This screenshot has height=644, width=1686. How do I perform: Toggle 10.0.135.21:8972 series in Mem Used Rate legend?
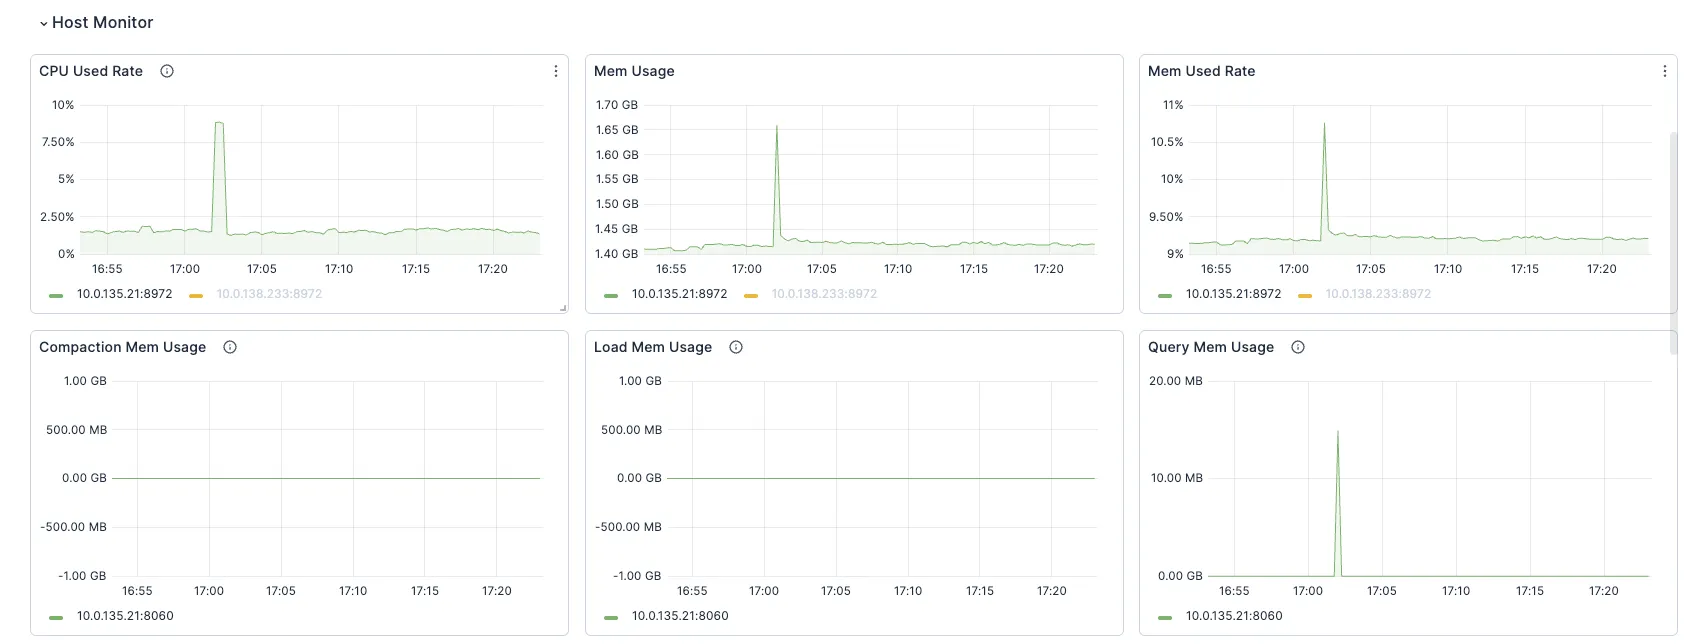click(x=1233, y=294)
